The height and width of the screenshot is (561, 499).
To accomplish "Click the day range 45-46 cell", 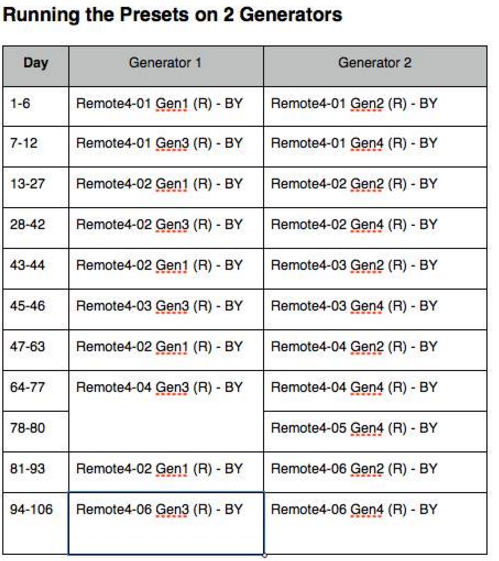I will 36,309.
